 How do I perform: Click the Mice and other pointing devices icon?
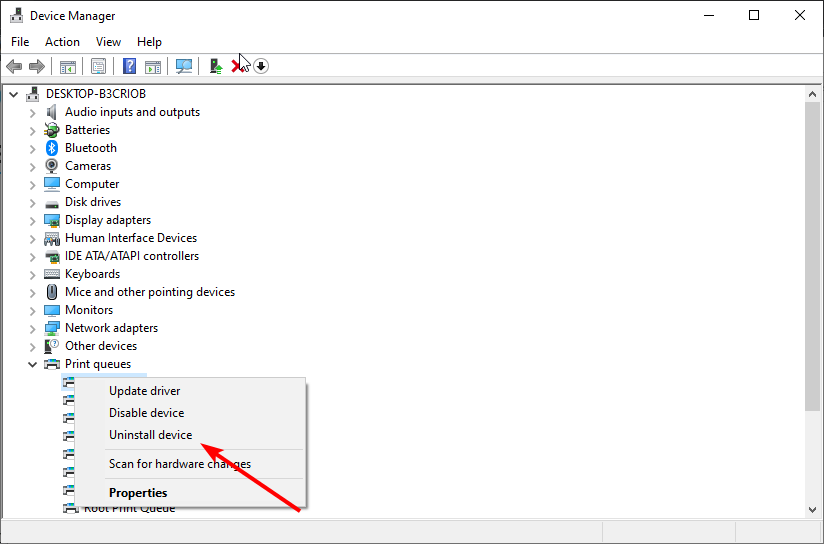point(52,292)
